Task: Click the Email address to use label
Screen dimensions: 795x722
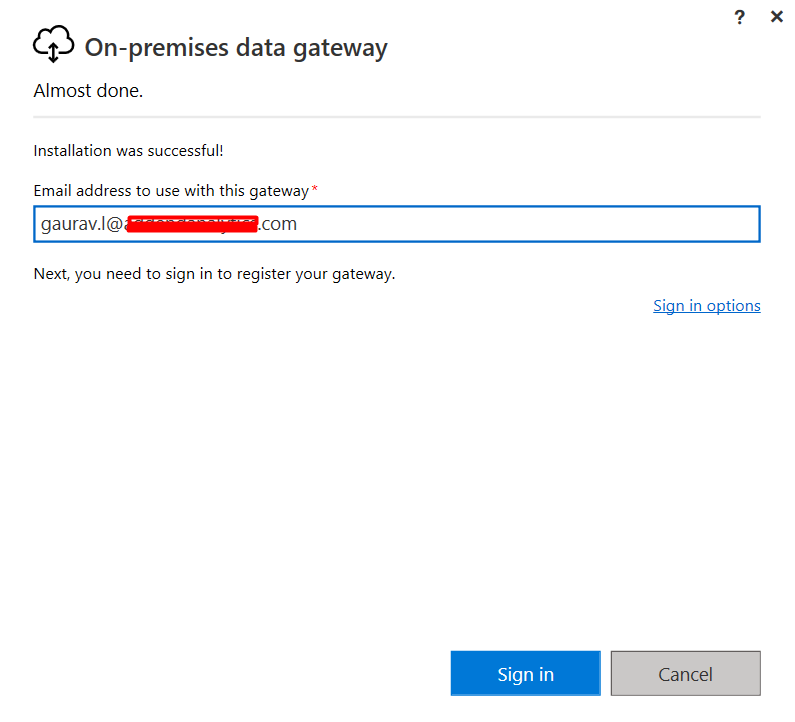Action: tap(171, 191)
